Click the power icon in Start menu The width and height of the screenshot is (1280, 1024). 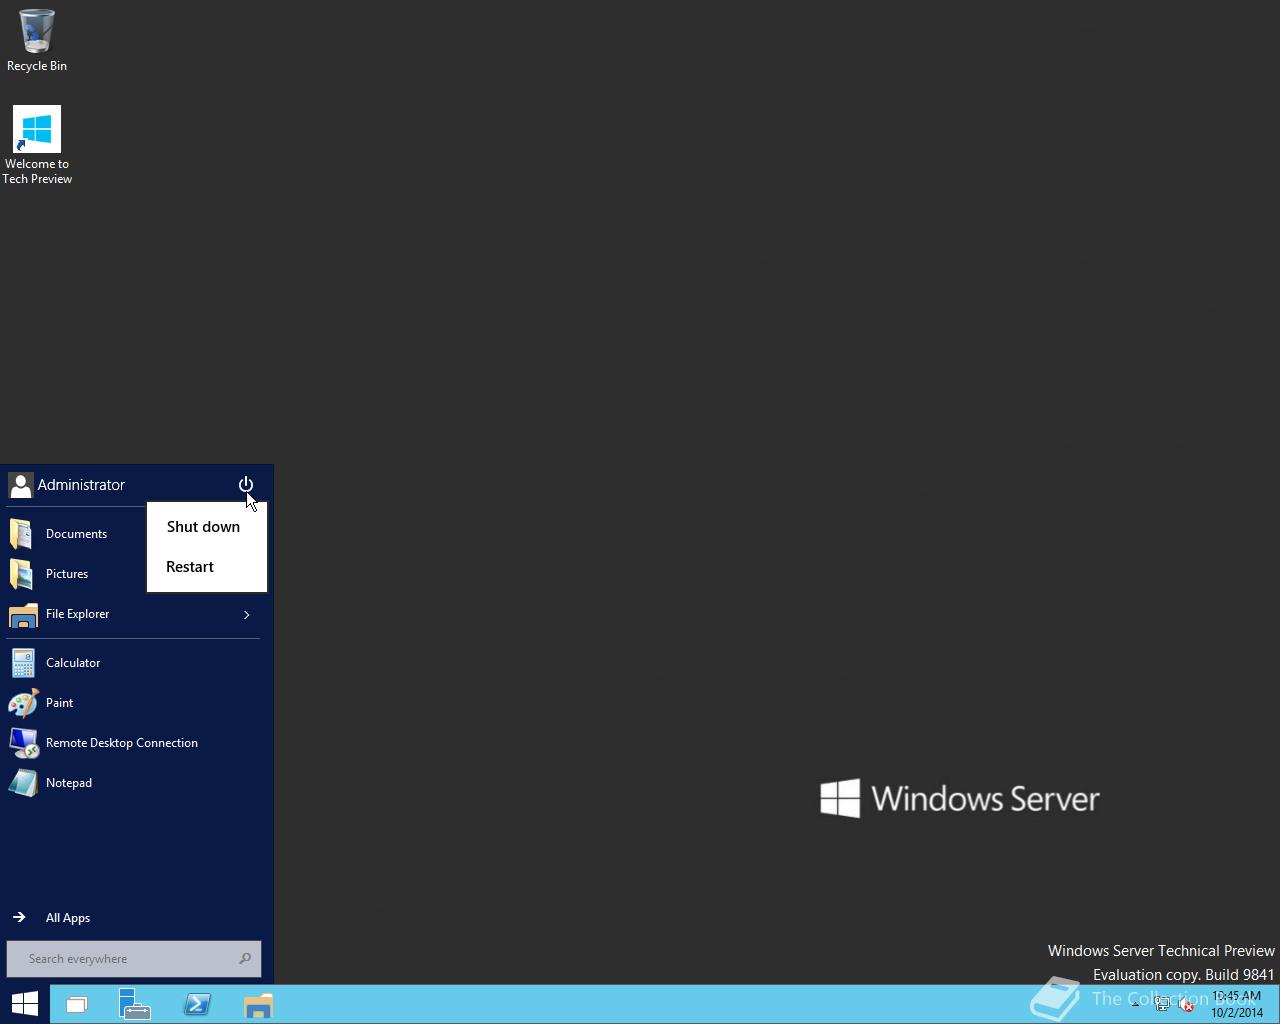click(x=246, y=485)
